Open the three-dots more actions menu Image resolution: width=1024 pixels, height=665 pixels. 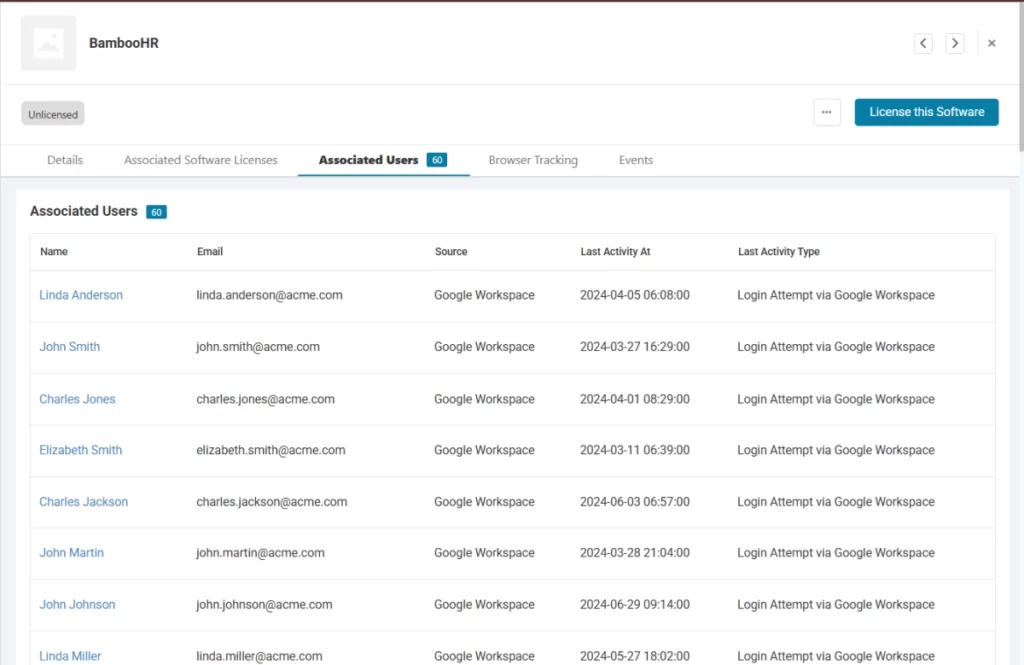pyautogui.click(x=826, y=112)
